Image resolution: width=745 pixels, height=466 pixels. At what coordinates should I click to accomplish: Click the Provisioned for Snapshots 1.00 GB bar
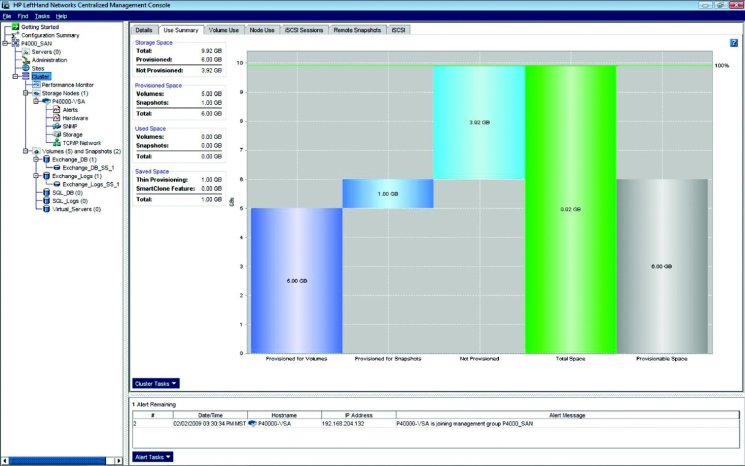(388, 194)
